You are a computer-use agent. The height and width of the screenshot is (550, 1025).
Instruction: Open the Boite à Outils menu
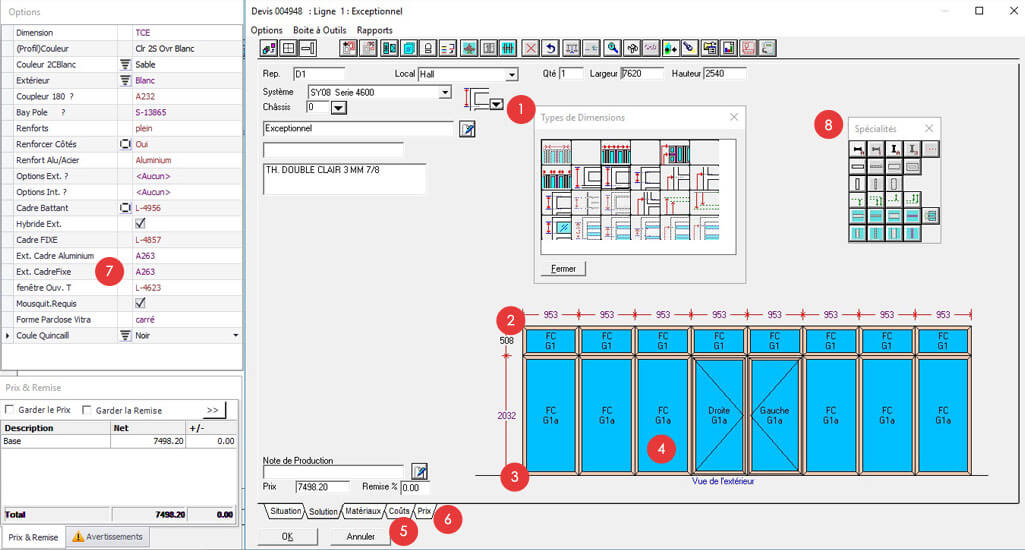point(320,30)
